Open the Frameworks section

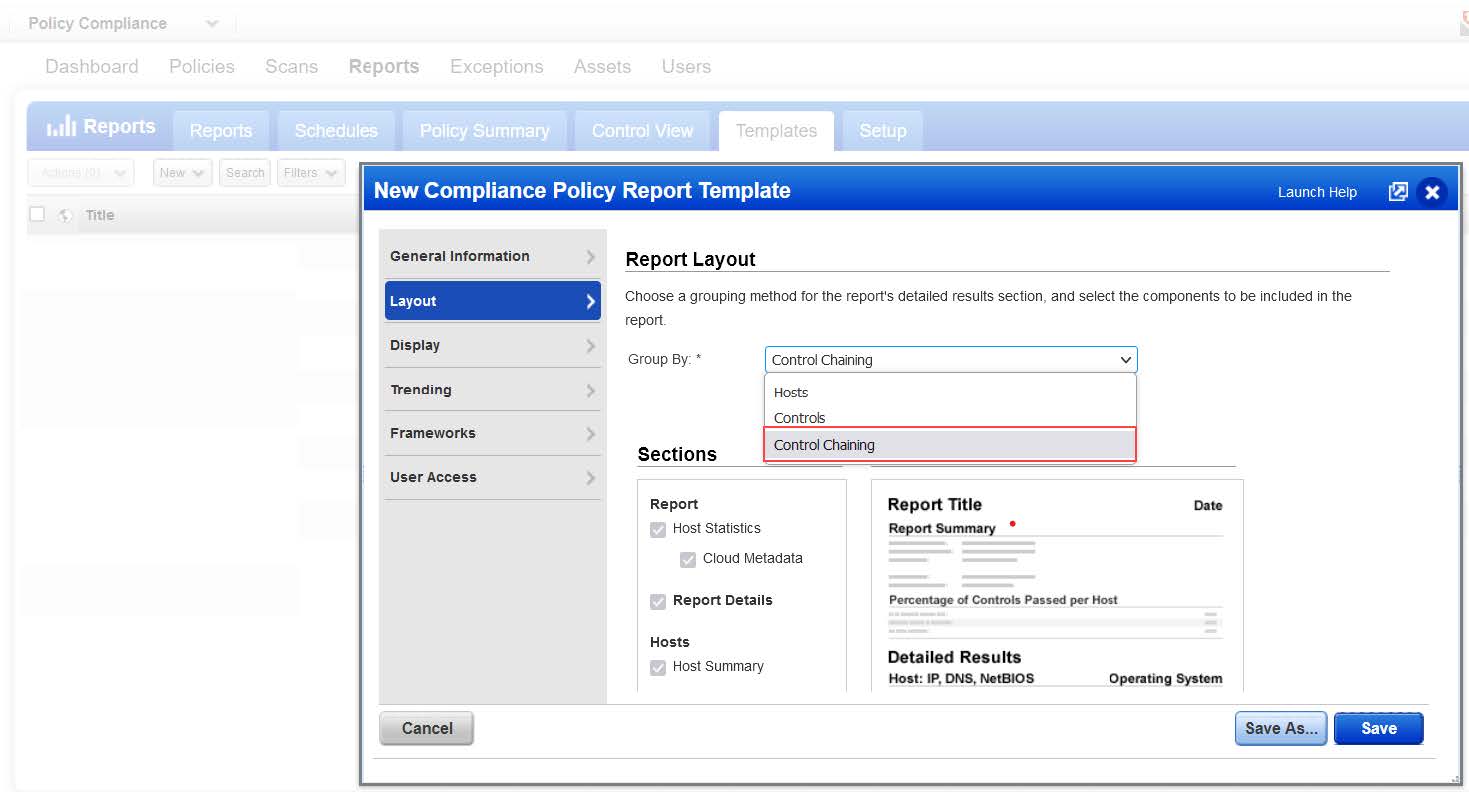493,433
